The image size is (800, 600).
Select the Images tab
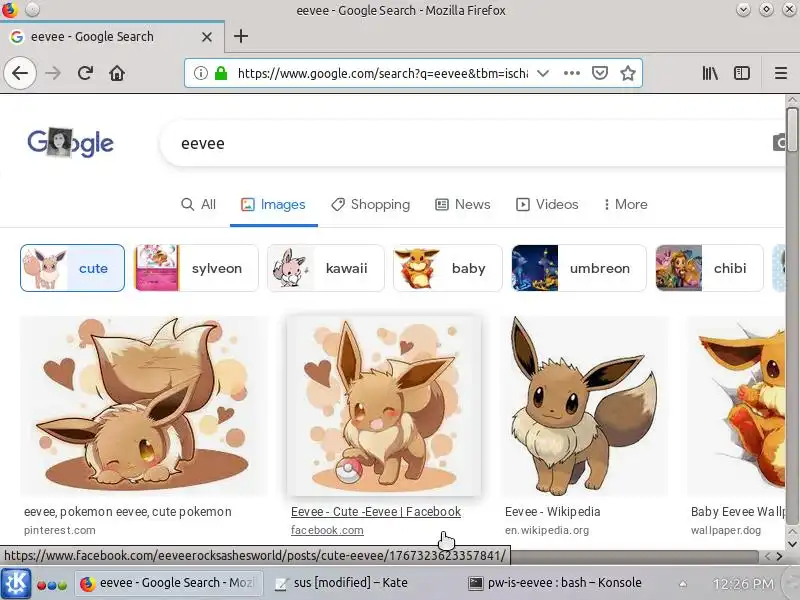click(x=273, y=205)
